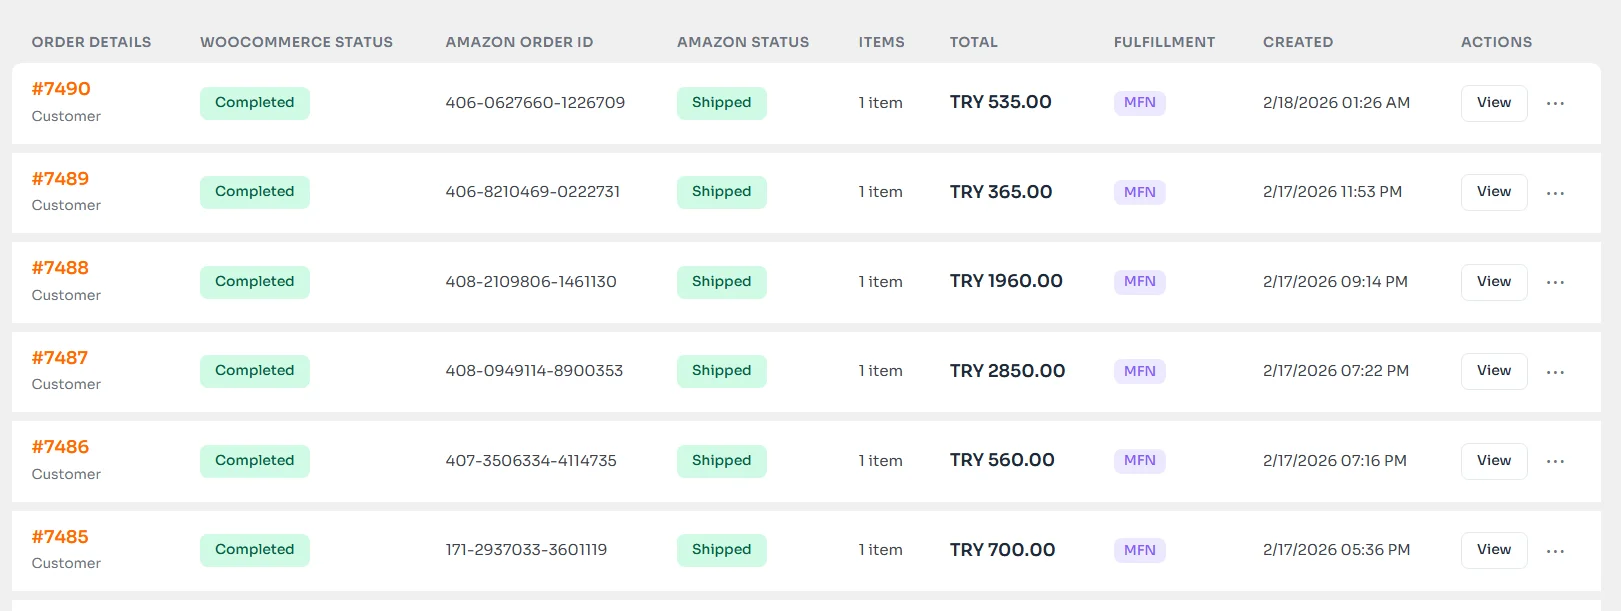Screen dimensions: 1621x611
Task: Click View for order #7486
Action: (x=1493, y=461)
